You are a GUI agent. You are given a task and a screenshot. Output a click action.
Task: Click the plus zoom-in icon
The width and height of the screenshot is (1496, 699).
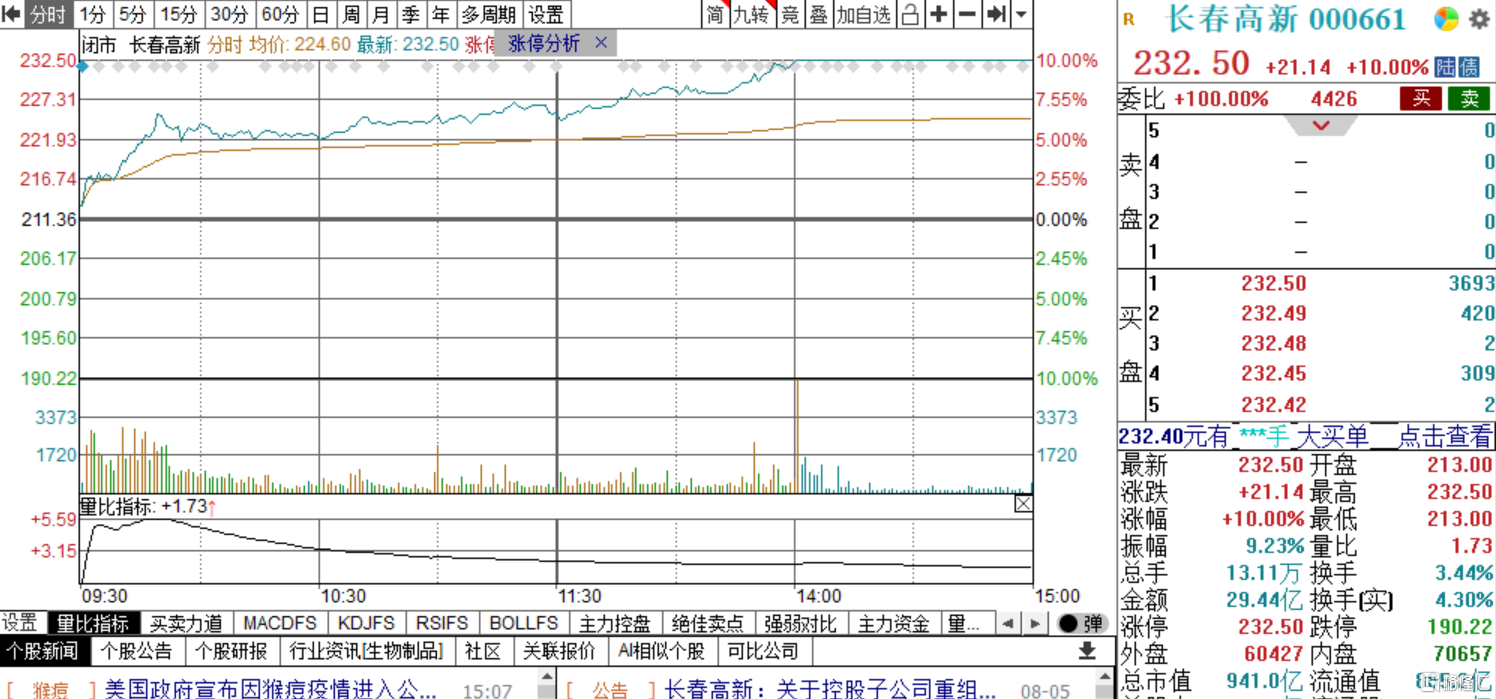point(939,15)
